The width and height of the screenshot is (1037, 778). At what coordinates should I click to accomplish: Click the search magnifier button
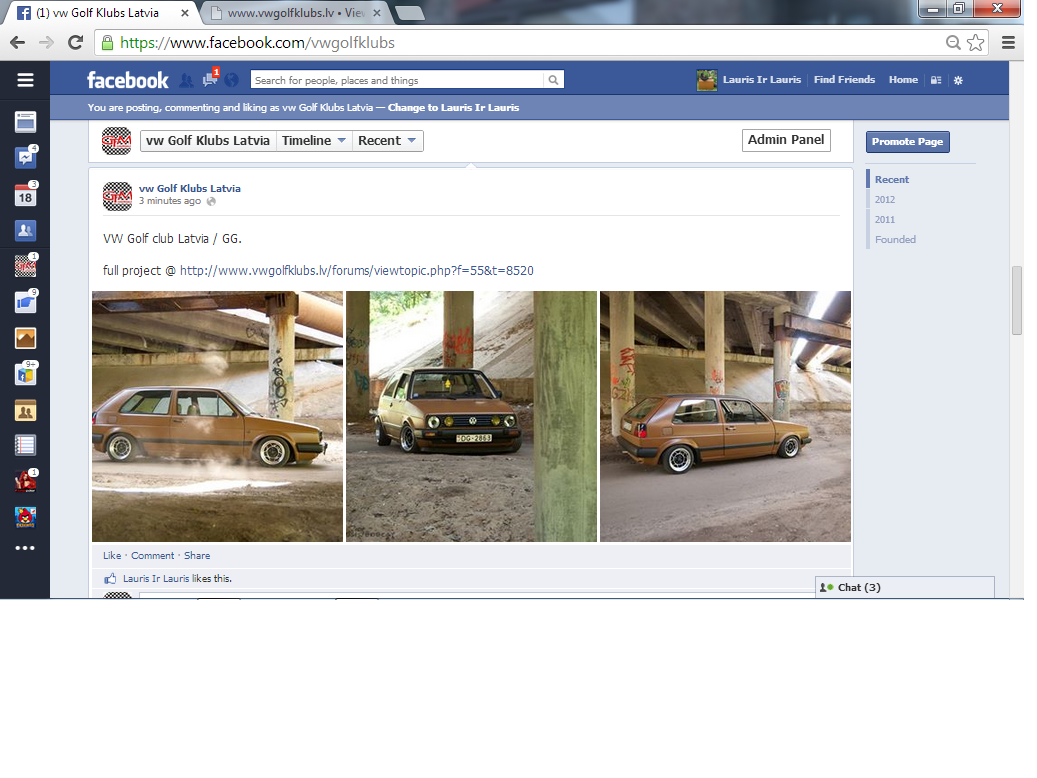[554, 80]
